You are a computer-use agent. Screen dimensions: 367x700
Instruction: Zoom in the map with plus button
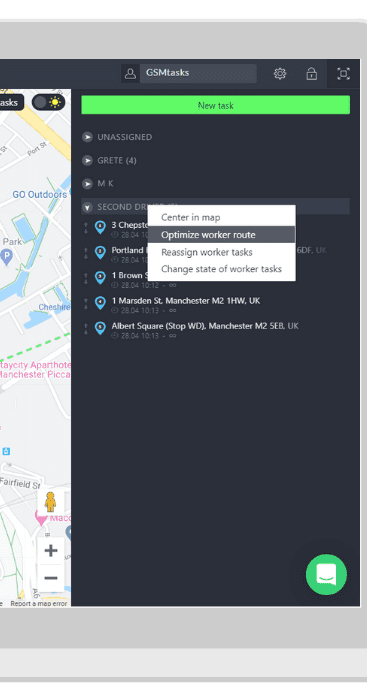pos(51,550)
